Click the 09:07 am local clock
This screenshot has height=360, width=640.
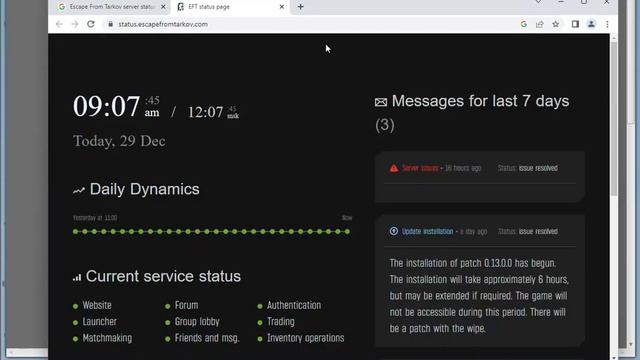tap(116, 107)
